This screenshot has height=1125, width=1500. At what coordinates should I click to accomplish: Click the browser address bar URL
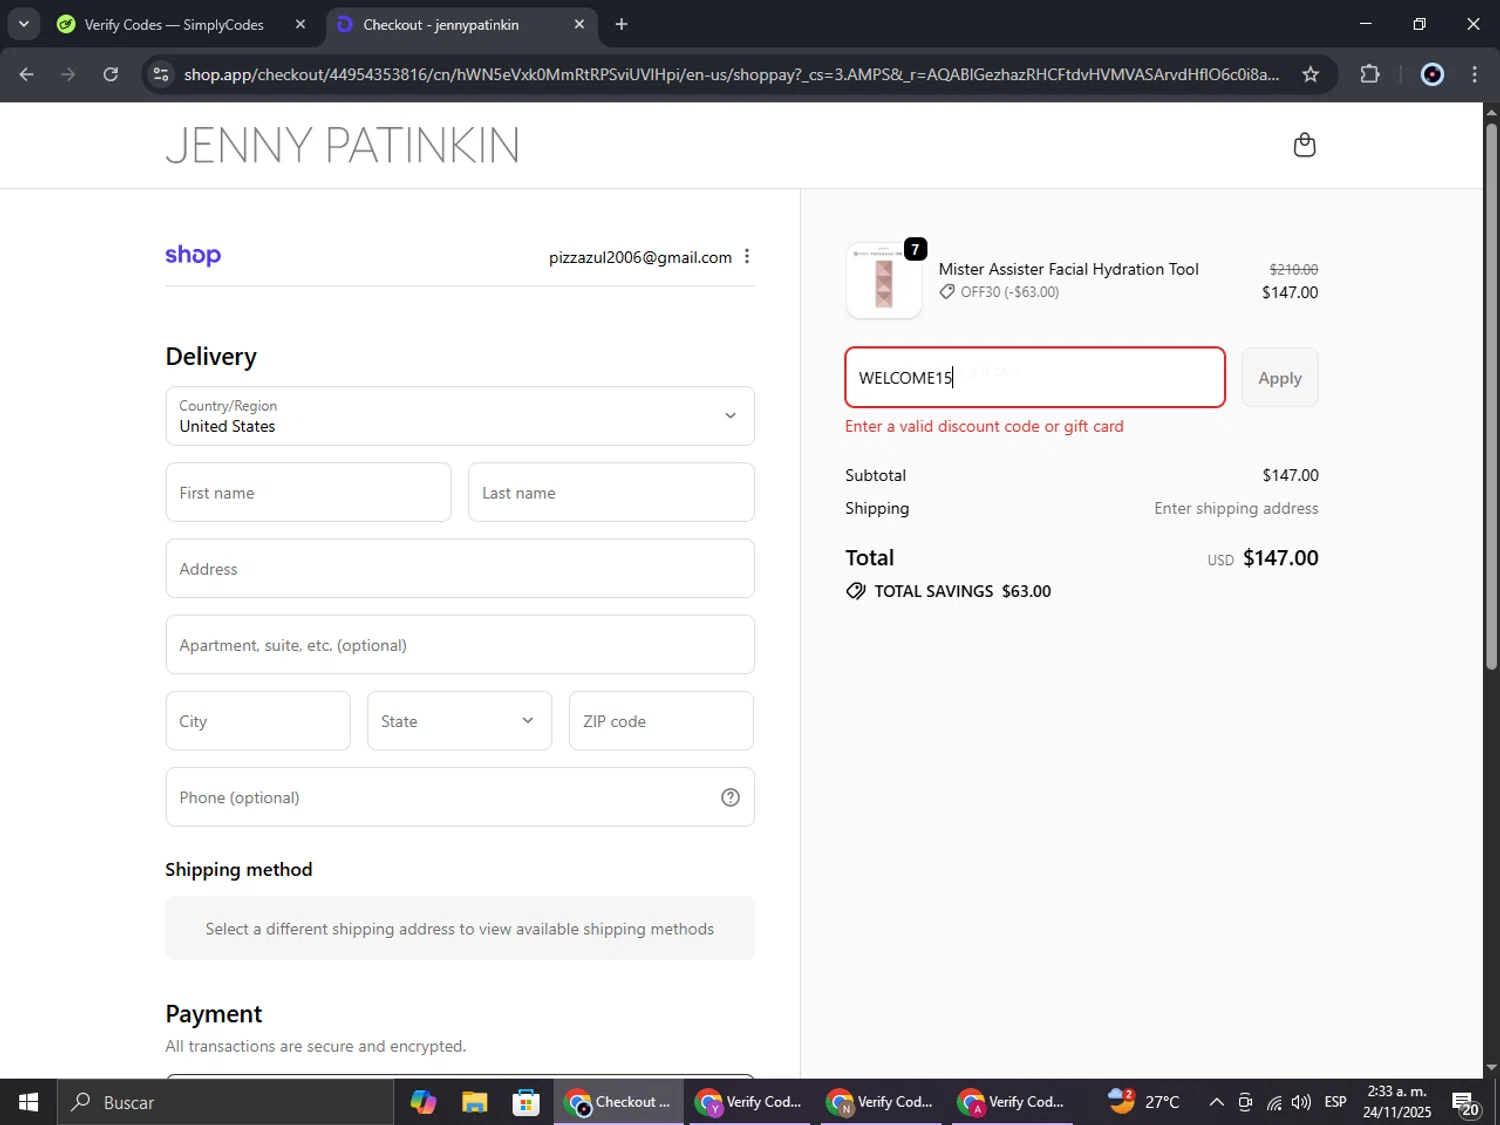click(x=731, y=74)
